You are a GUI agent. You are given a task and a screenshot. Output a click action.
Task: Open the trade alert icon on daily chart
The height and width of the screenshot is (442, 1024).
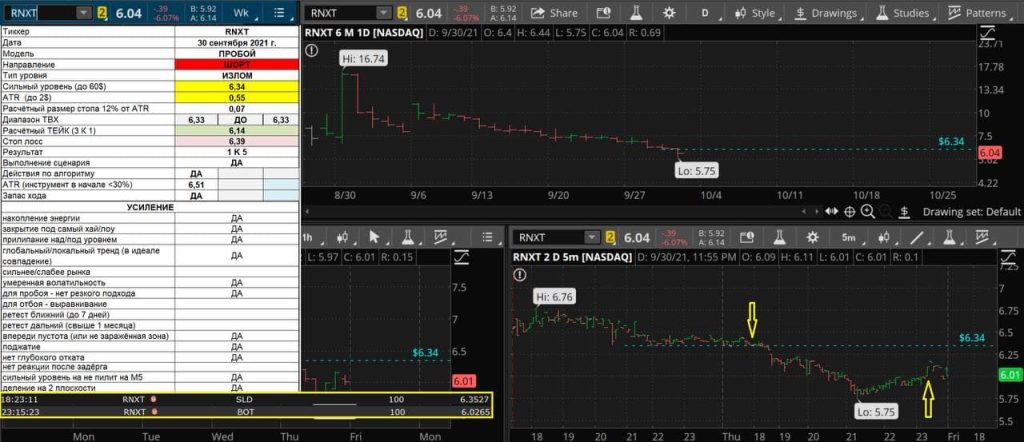605,12
